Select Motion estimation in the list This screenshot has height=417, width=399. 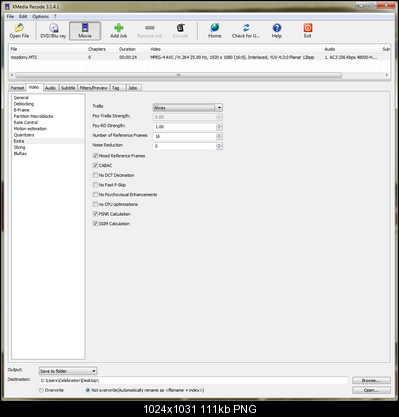pyautogui.click(x=30, y=129)
